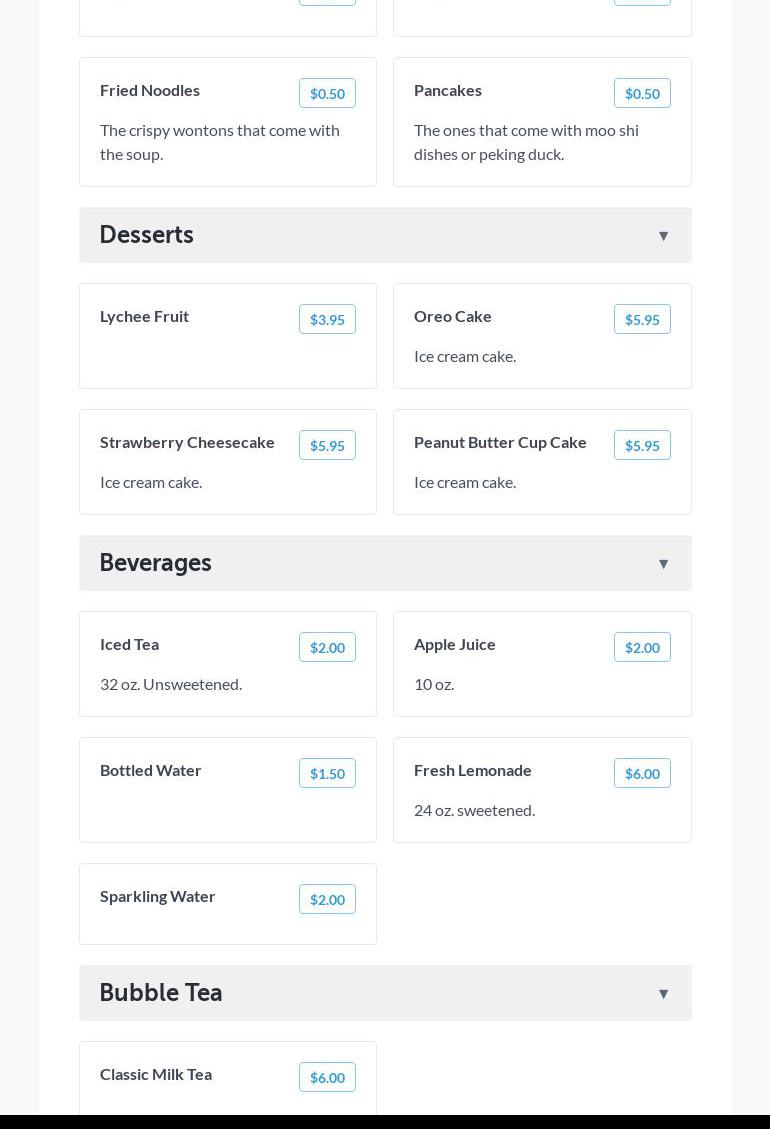Click the Classic Milk Tea $6.00 price
This screenshot has height=1129, width=770.
(x=327, y=1077)
